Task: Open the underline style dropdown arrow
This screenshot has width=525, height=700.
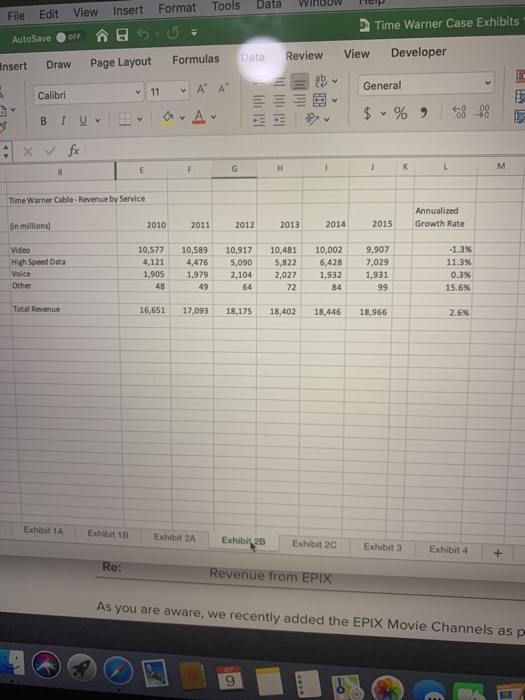Action: (98, 120)
